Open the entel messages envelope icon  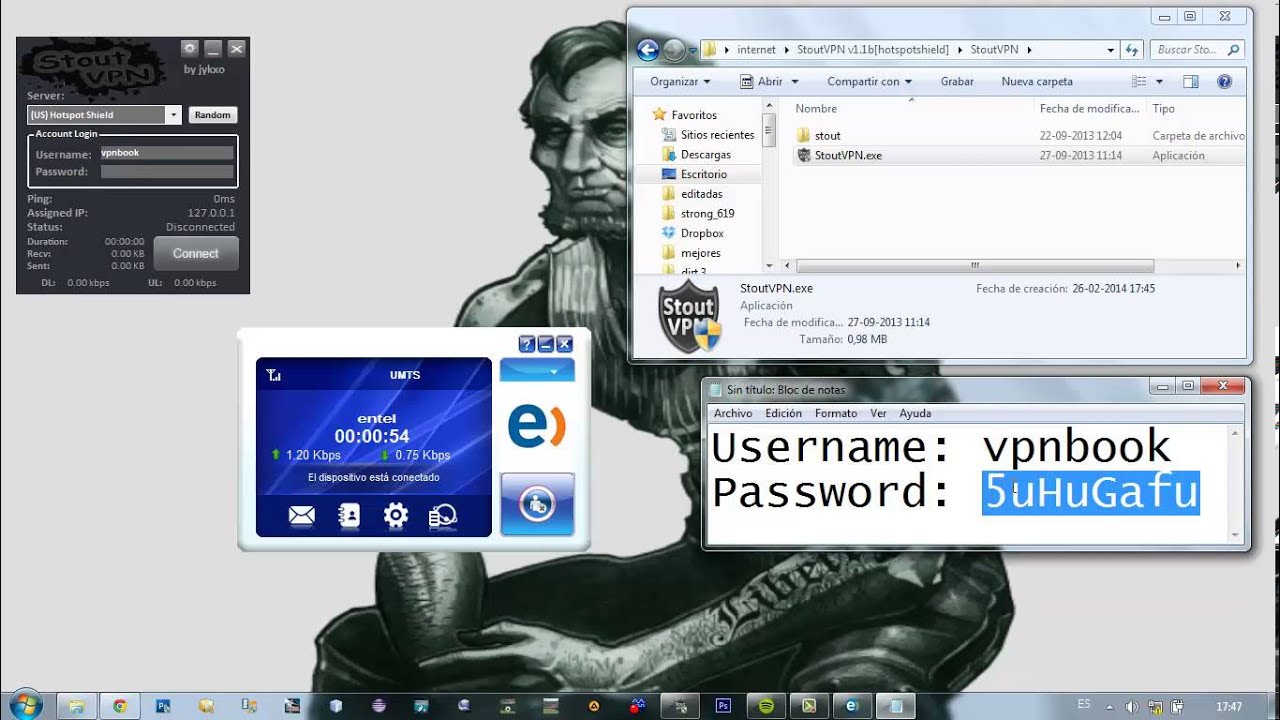click(x=301, y=515)
